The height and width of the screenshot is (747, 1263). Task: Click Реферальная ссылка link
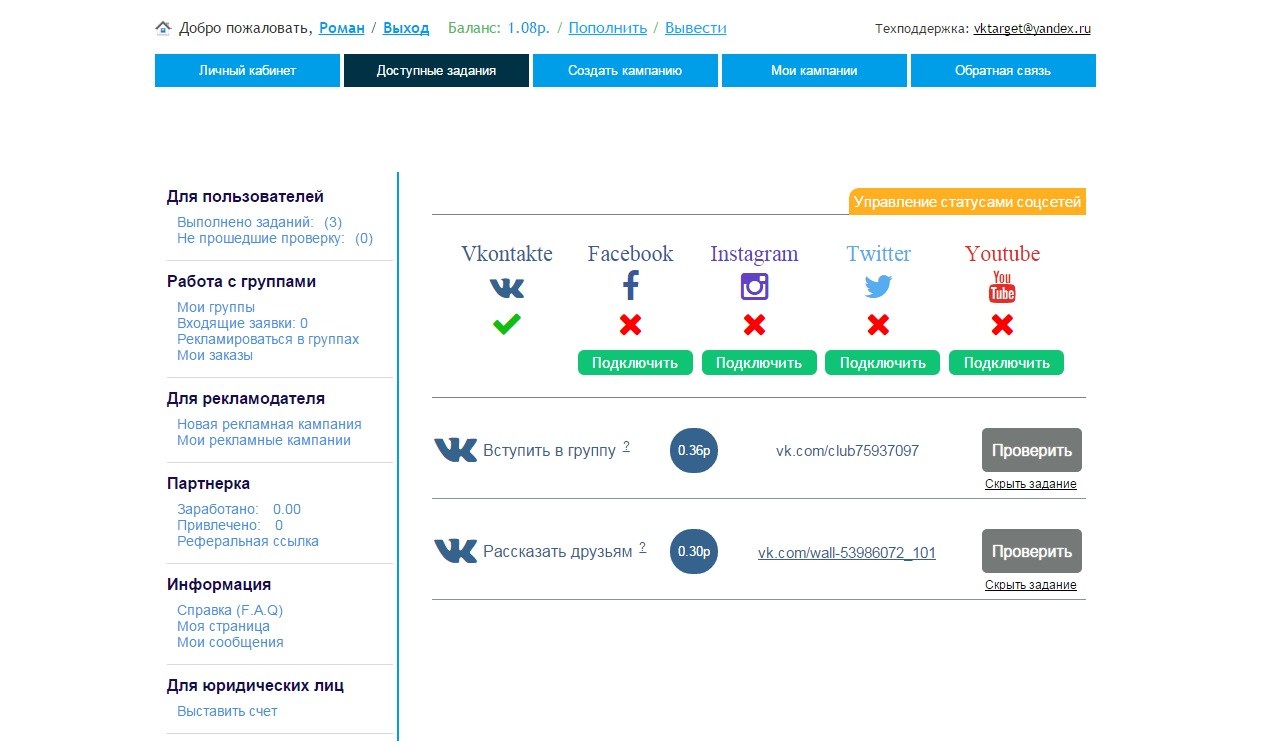coord(248,541)
